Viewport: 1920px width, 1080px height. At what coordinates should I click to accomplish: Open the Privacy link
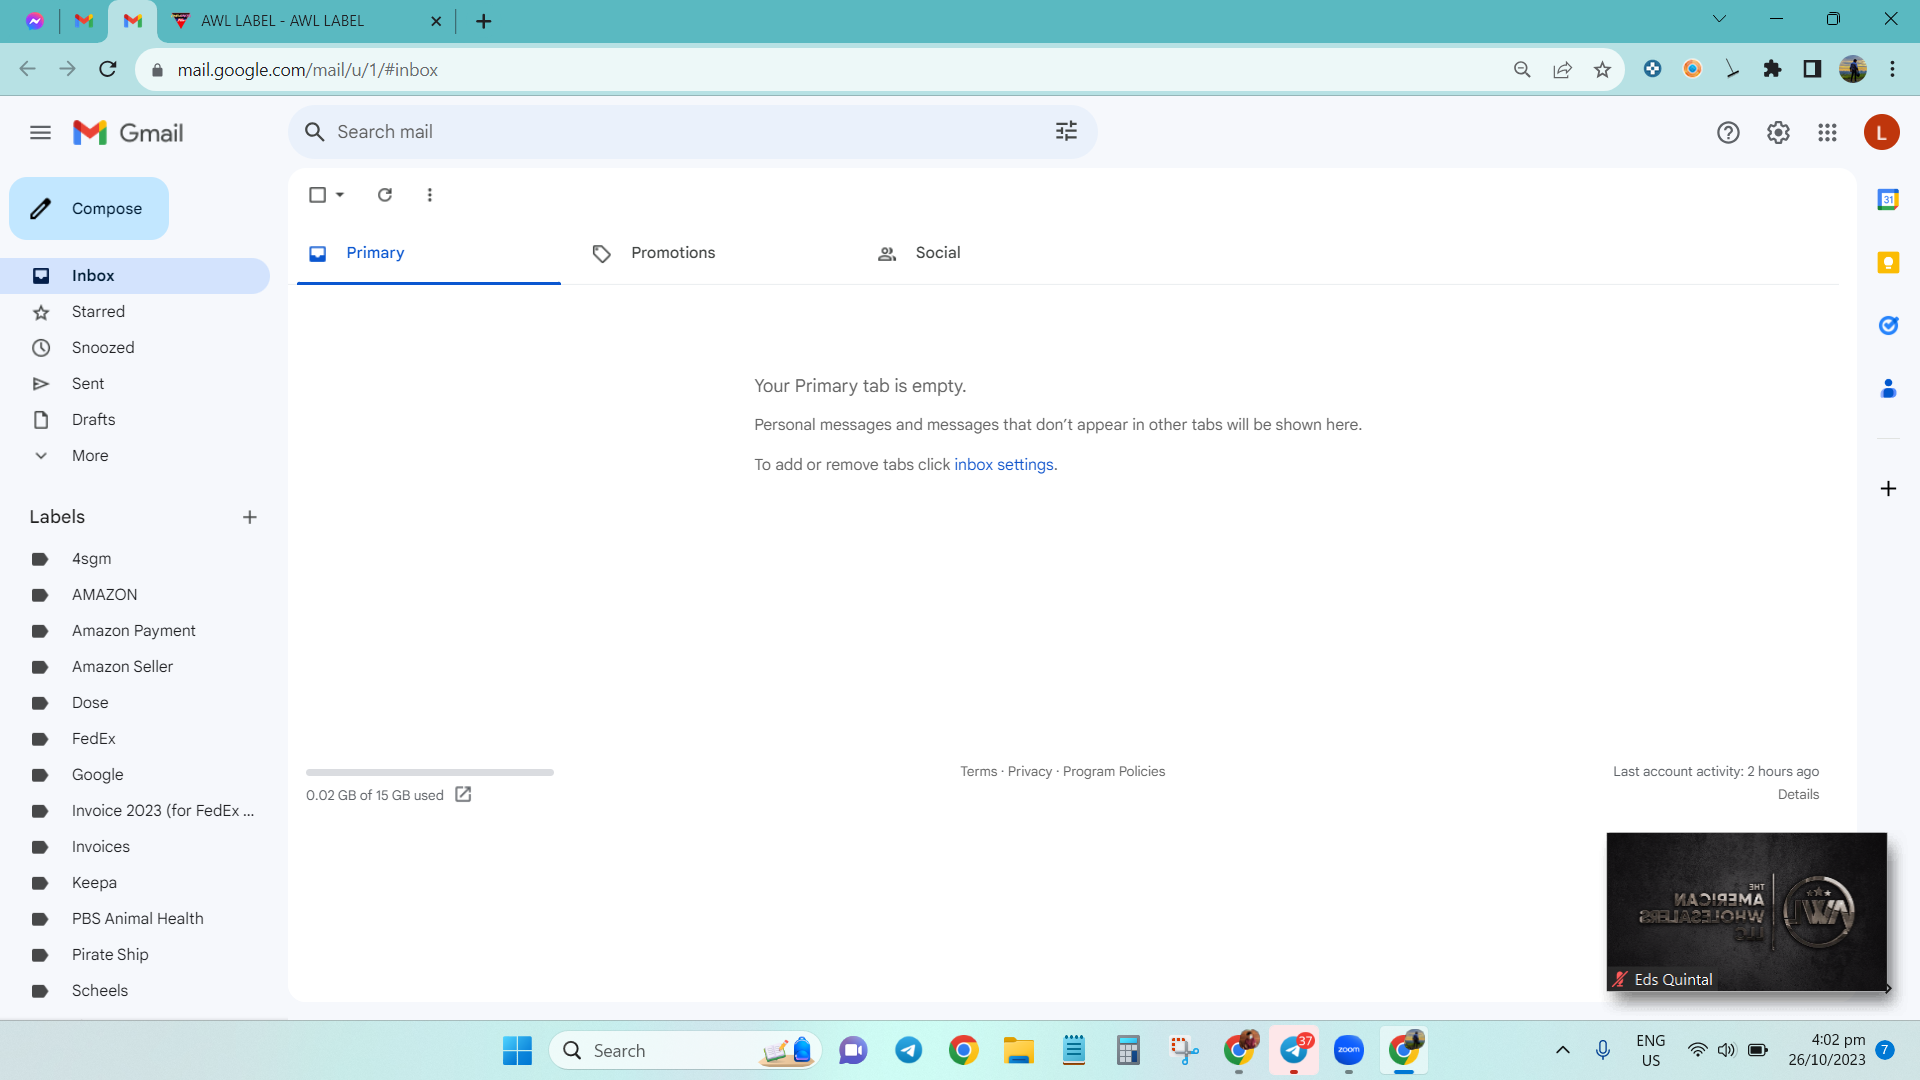pyautogui.click(x=1029, y=772)
